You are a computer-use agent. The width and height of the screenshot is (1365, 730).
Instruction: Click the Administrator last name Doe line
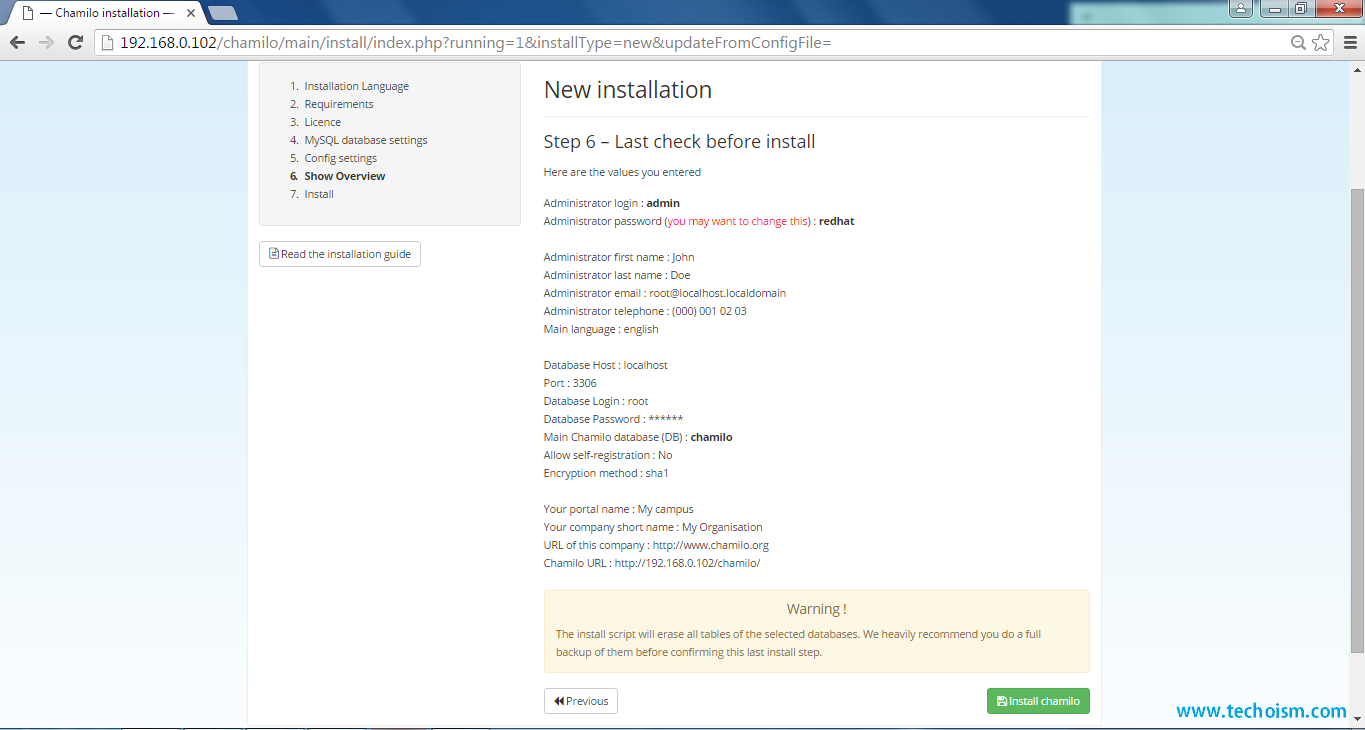[x=617, y=275]
